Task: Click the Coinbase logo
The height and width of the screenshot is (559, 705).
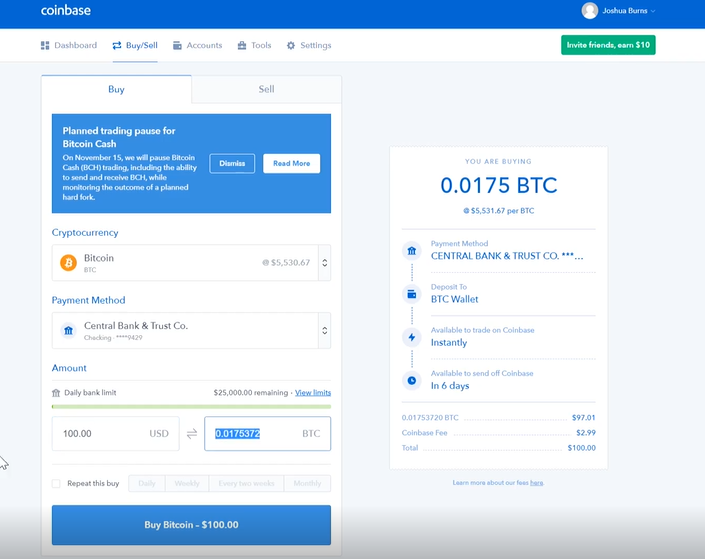Action: coord(66,10)
